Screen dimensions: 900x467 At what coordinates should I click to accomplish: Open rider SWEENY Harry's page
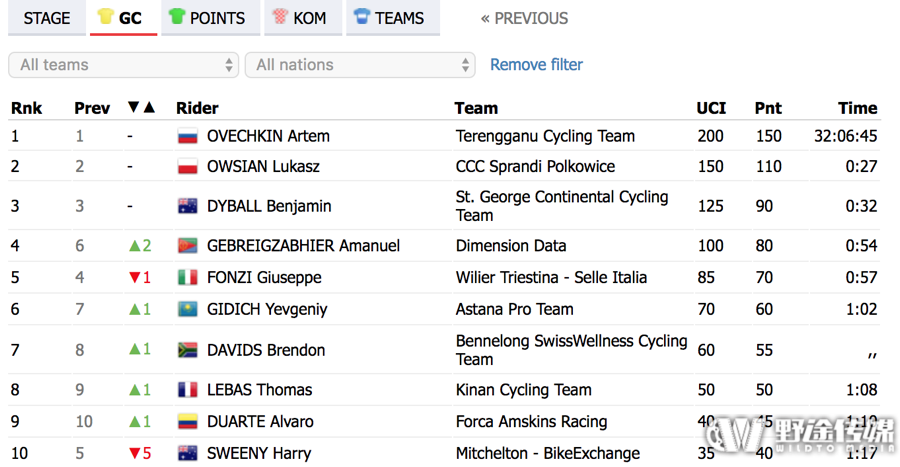pos(259,453)
